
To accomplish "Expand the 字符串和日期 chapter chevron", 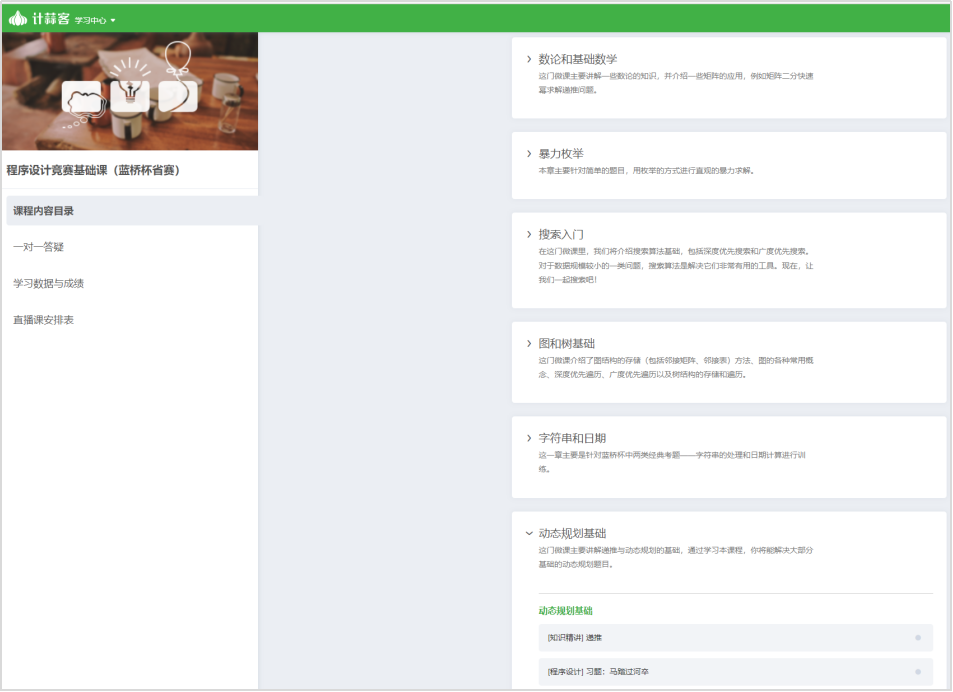I will 529,438.
